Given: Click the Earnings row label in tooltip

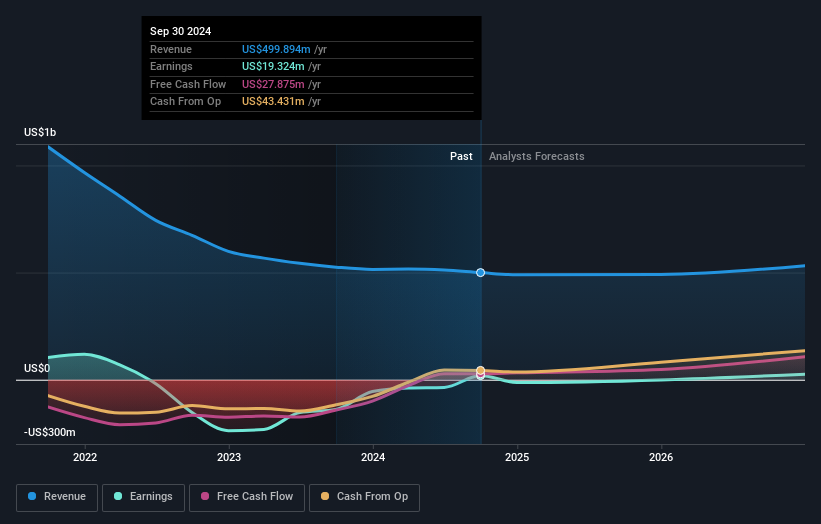Looking at the screenshot, I should (x=171, y=66).
